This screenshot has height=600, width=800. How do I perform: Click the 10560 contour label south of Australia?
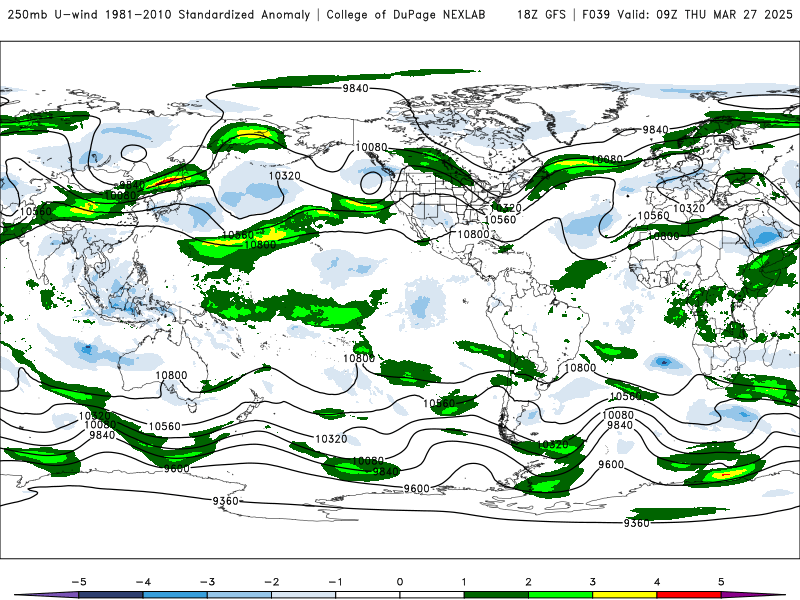coord(164,426)
